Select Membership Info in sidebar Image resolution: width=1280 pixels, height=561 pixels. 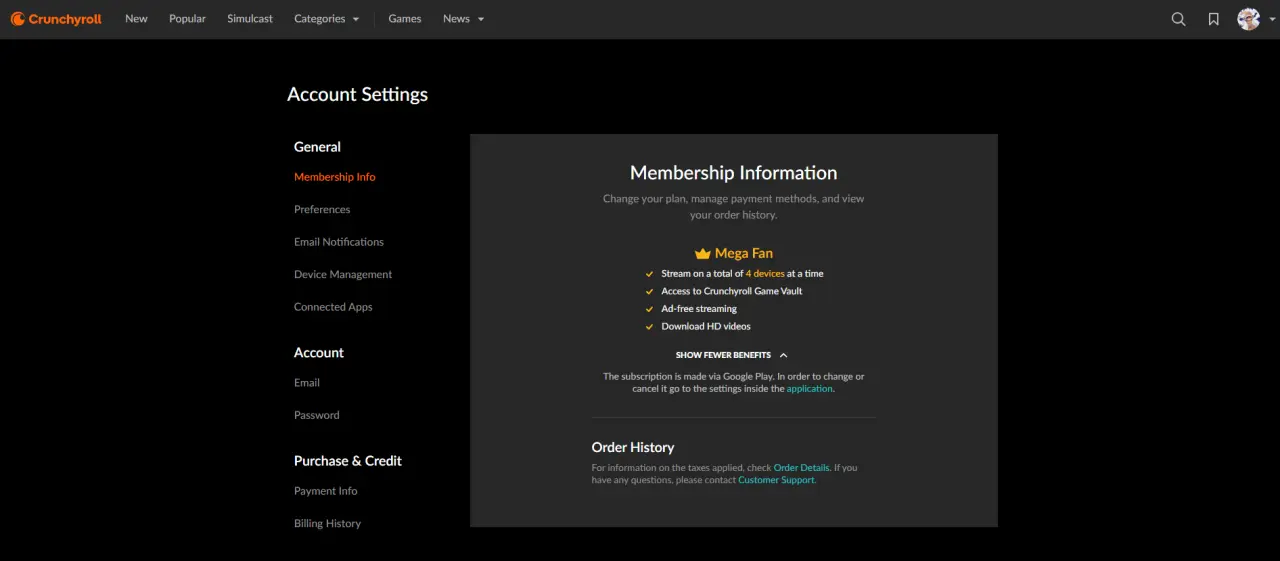pyautogui.click(x=335, y=177)
